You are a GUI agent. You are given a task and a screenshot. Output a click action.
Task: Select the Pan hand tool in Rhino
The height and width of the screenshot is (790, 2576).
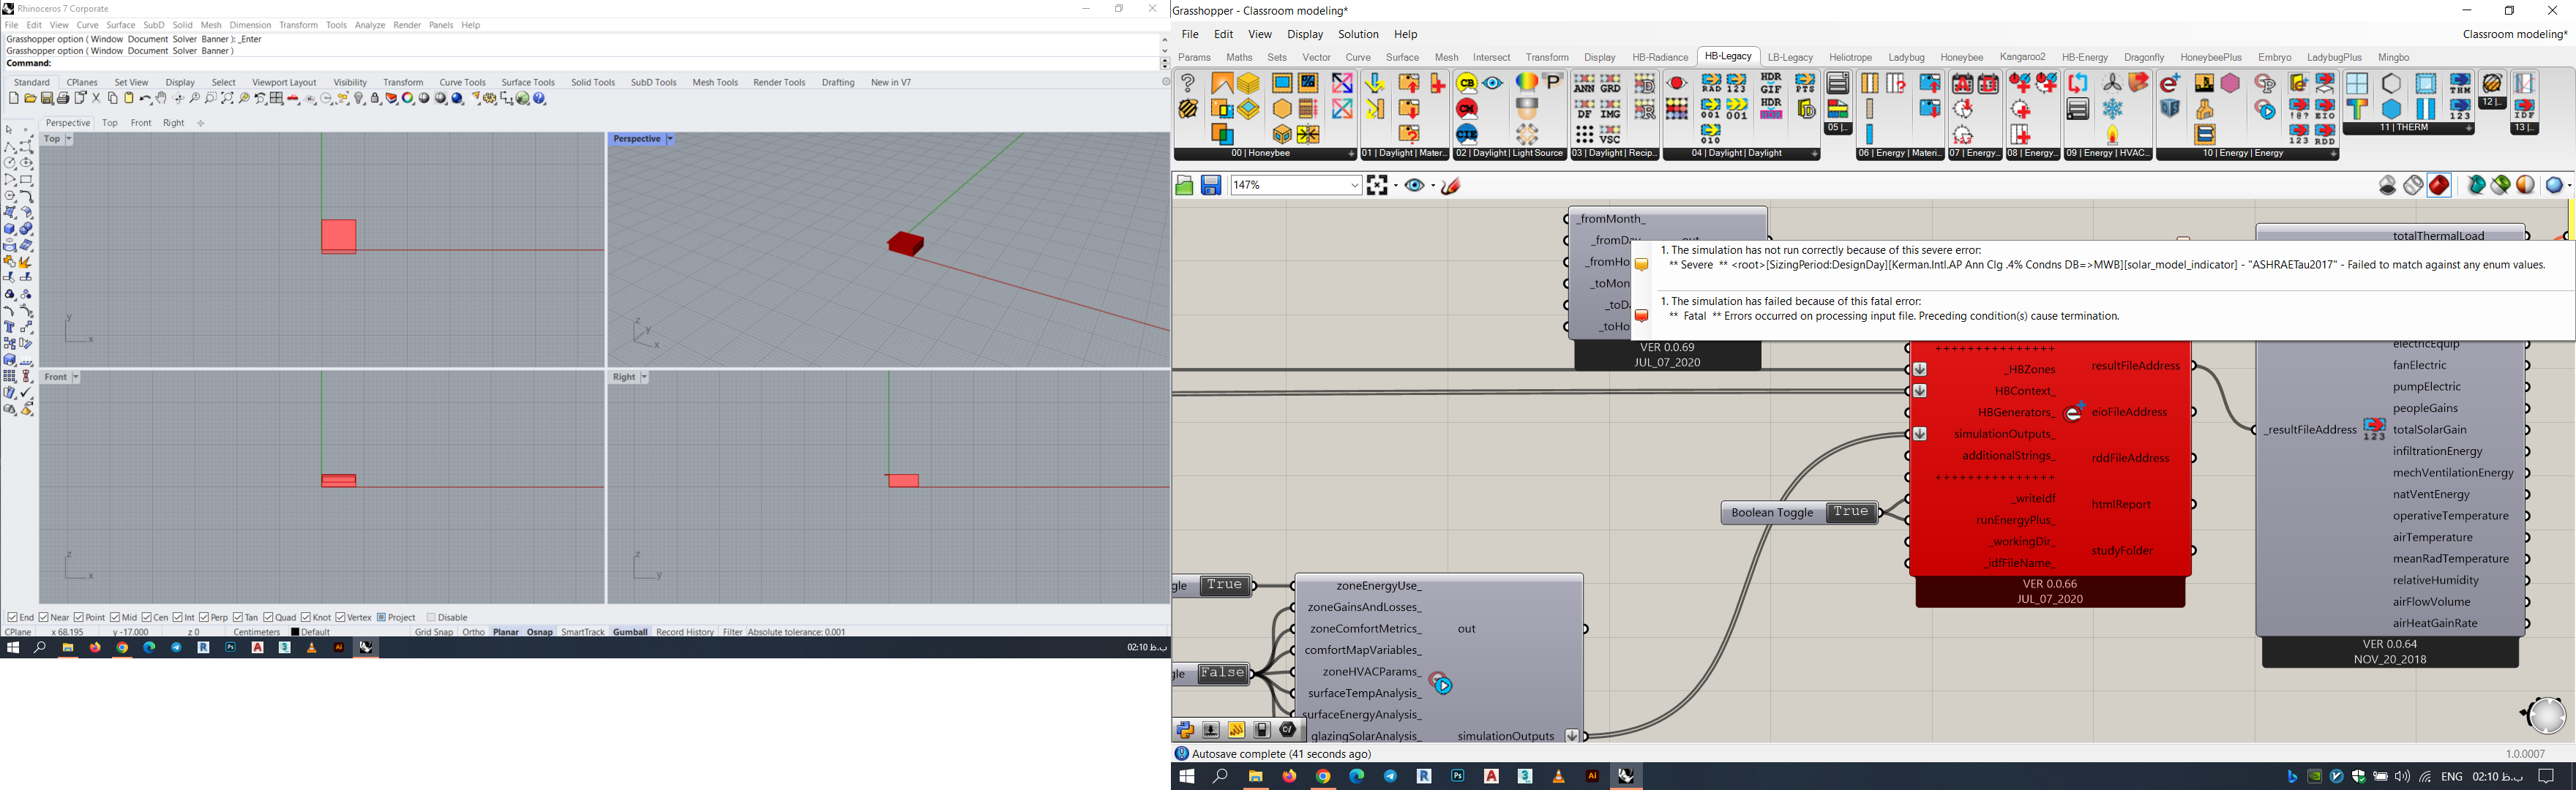coord(161,99)
